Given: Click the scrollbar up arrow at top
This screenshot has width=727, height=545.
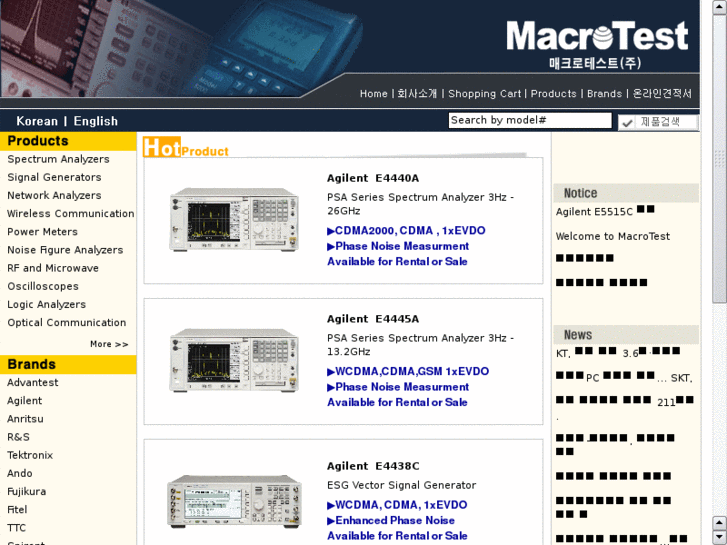Looking at the screenshot, I should pyautogui.click(x=719, y=6).
